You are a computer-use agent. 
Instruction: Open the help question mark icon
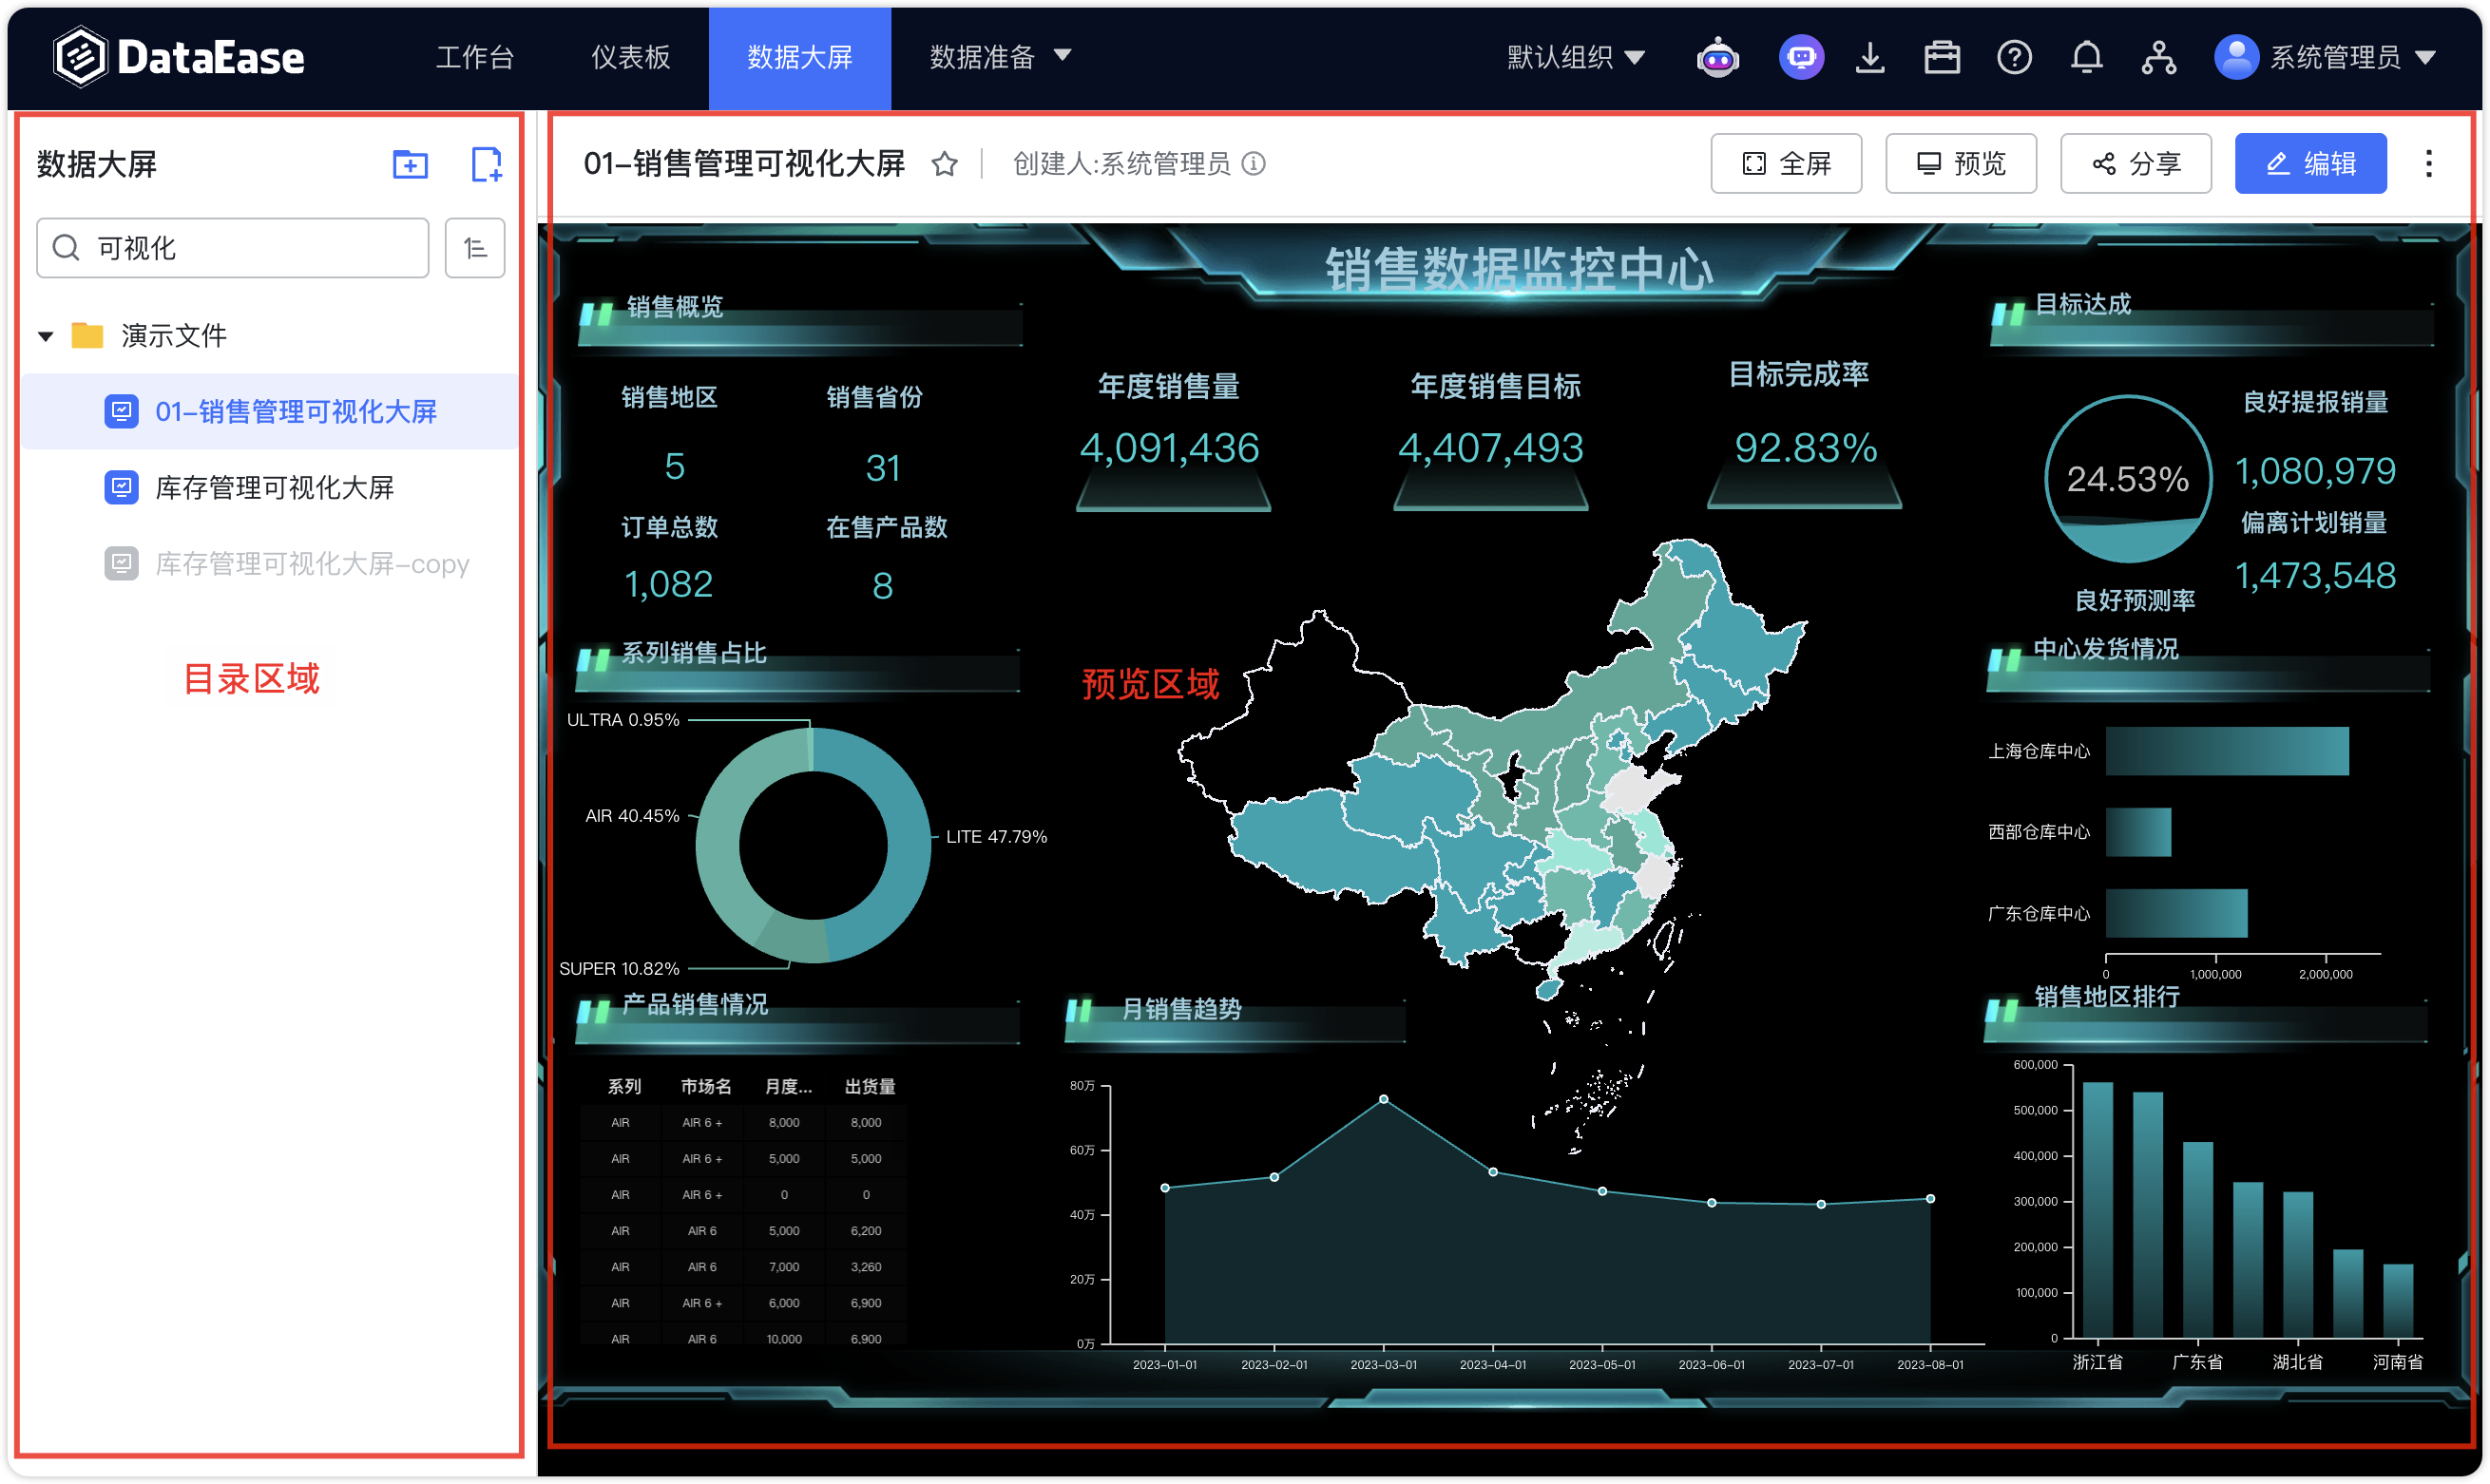(x=2013, y=57)
